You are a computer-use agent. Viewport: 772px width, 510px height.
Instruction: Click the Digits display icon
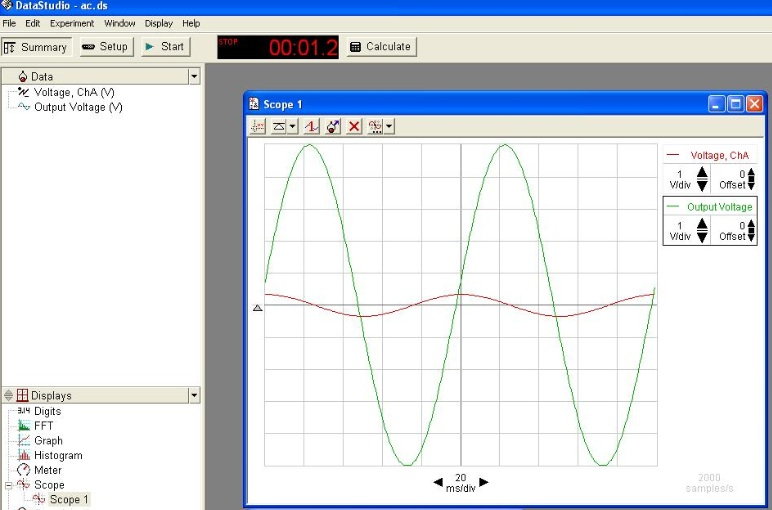24,411
